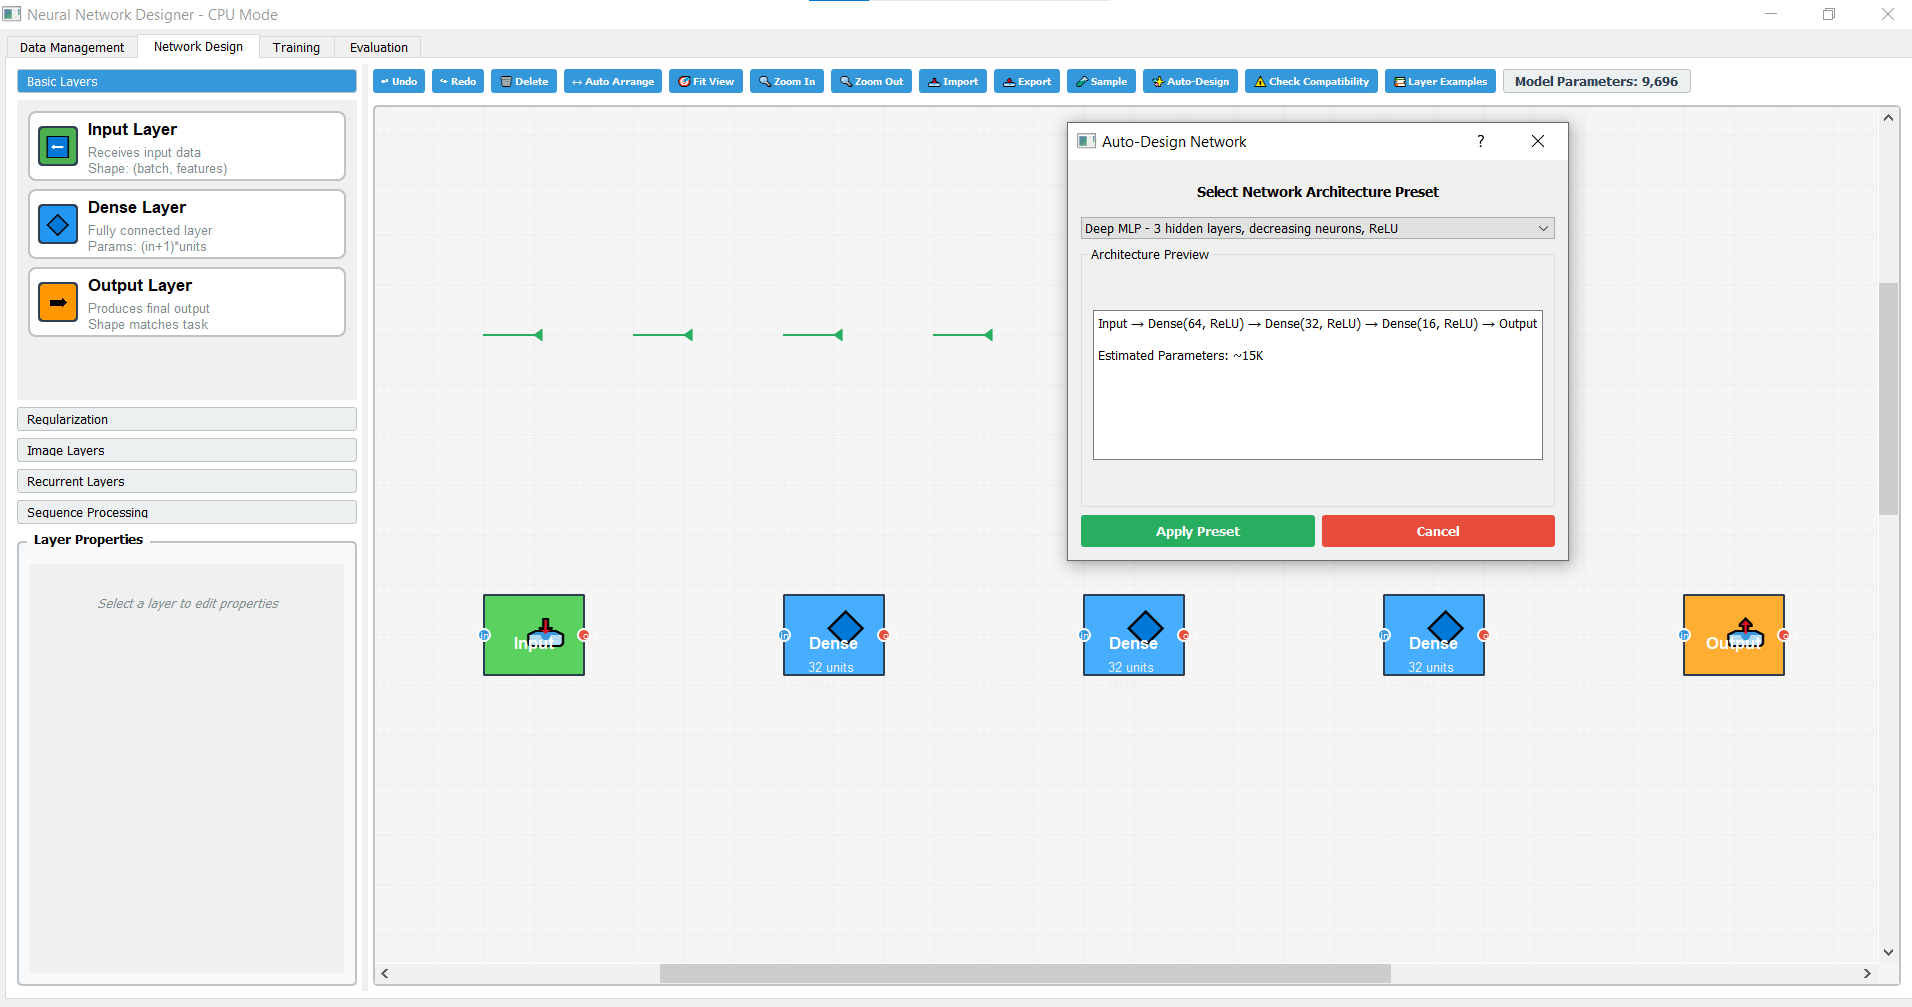1912x1007 pixels.
Task: Click the canvas scroll-up arrow
Action: click(1888, 118)
